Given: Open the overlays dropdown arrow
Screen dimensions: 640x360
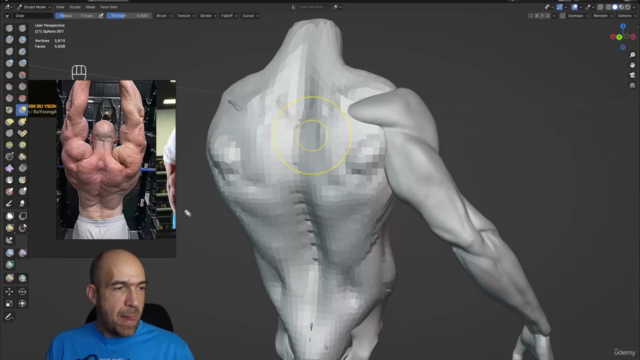Looking at the screenshot, I should pyautogui.click(x=580, y=7).
